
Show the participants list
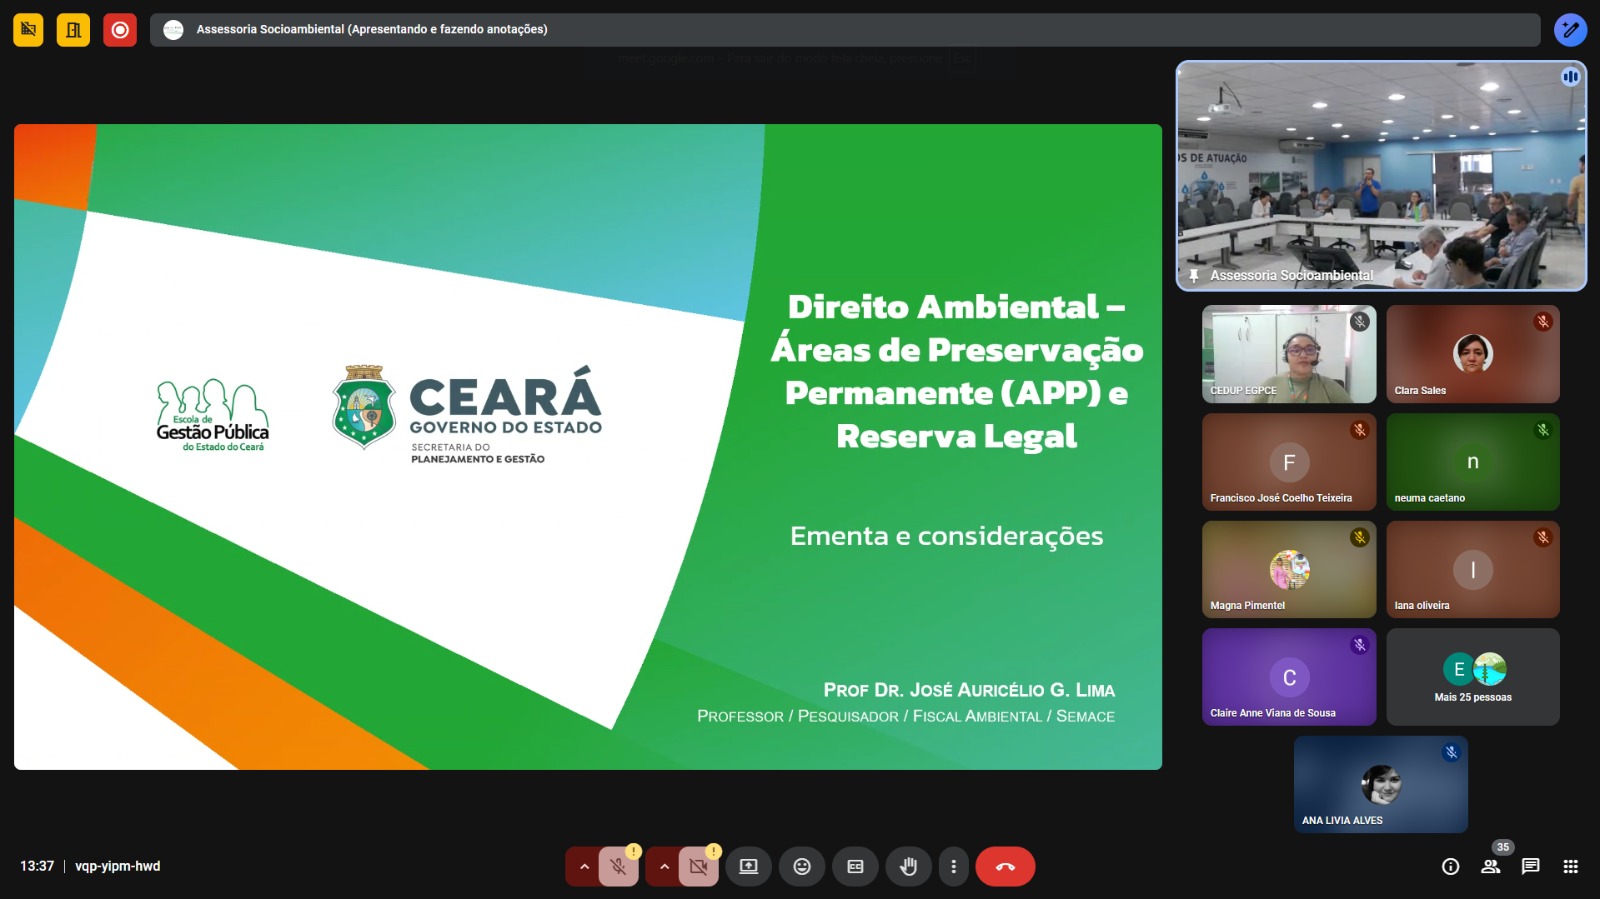tap(1490, 867)
